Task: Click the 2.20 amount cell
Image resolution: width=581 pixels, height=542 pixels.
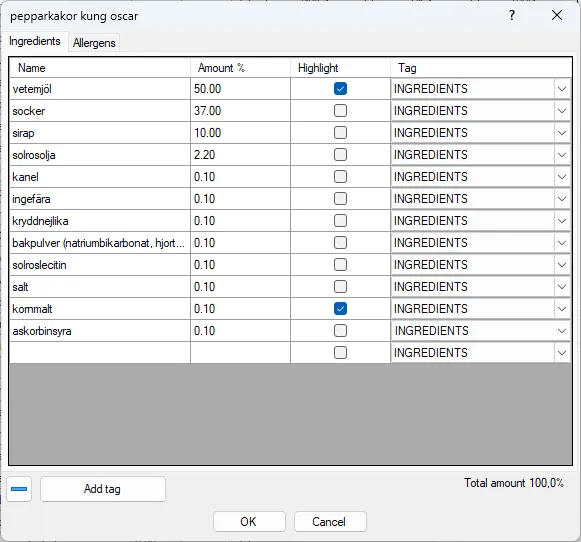Action: point(240,155)
